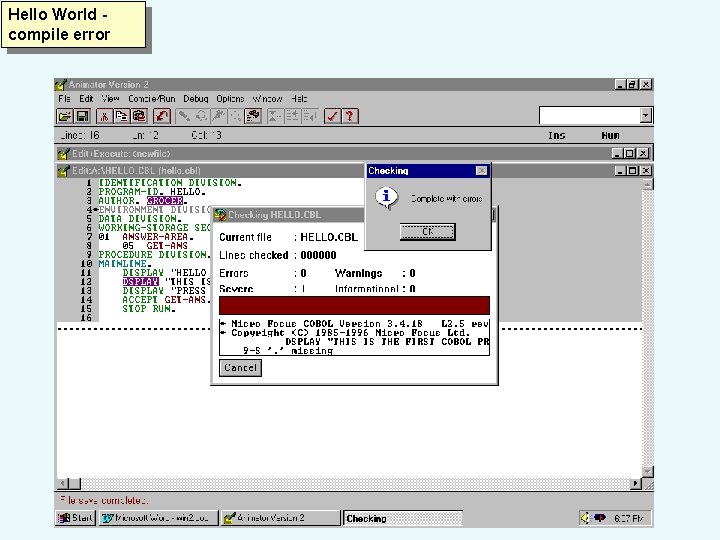Click Cancel in the Checking HELLO.CBL dialog
720x540 pixels.
240,368
